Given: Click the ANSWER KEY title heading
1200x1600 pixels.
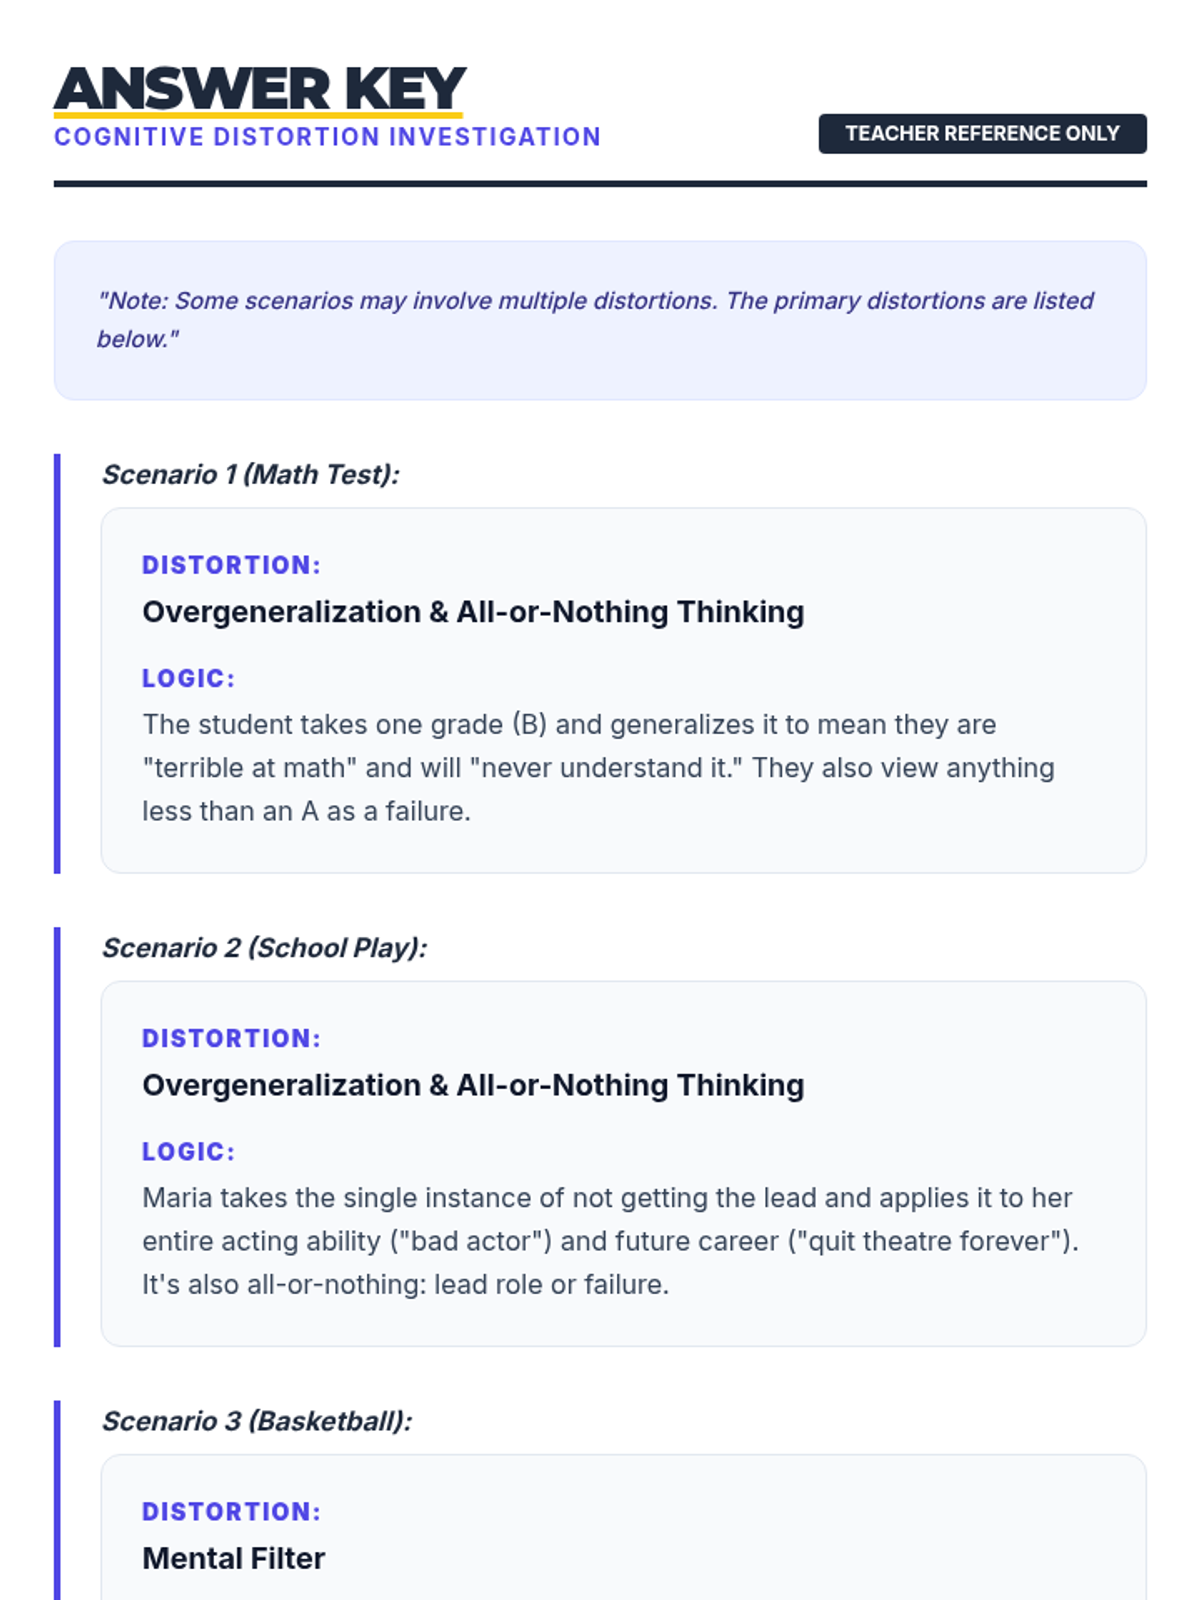Looking at the screenshot, I should 260,88.
